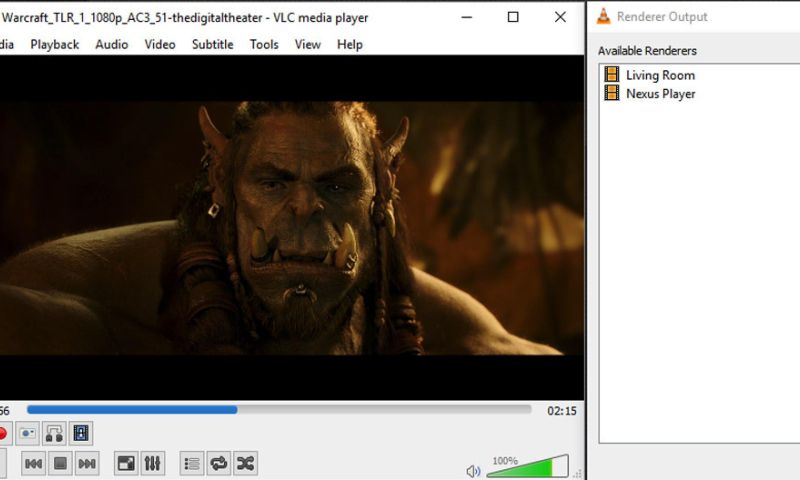This screenshot has width=800, height=480.
Task: Open the Audio menu
Action: 111,44
